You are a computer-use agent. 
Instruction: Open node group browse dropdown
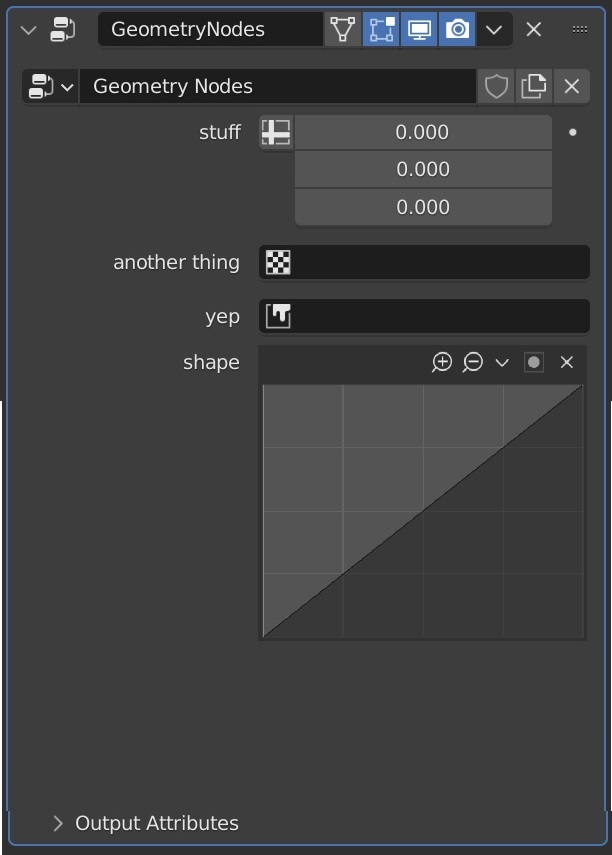[x=51, y=86]
